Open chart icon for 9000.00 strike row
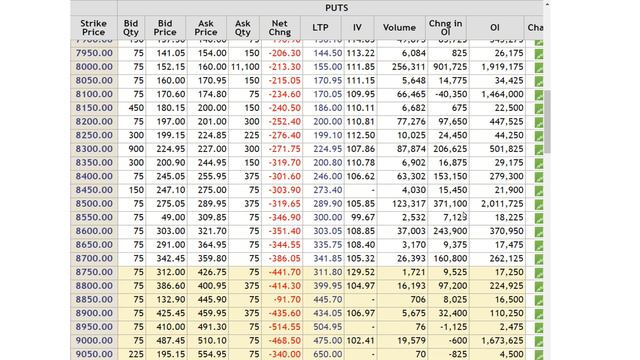 539,341
